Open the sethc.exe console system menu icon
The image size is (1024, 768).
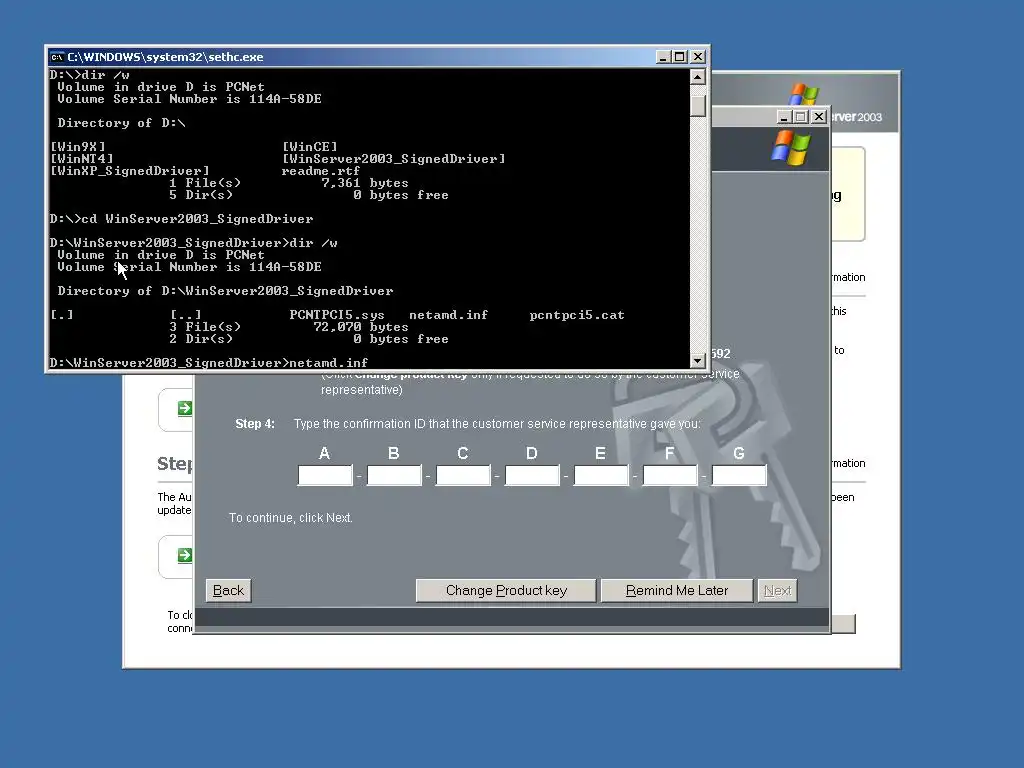(x=57, y=57)
